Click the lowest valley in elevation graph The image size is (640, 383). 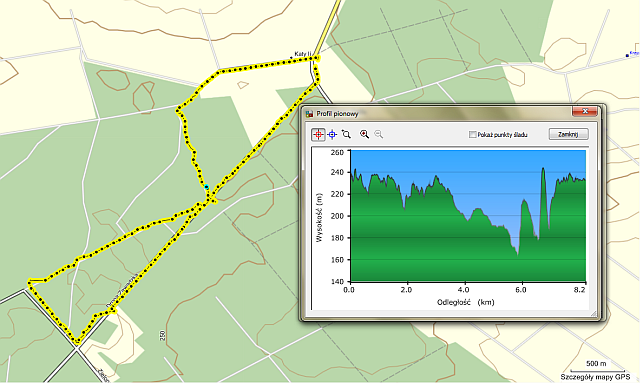518,254
